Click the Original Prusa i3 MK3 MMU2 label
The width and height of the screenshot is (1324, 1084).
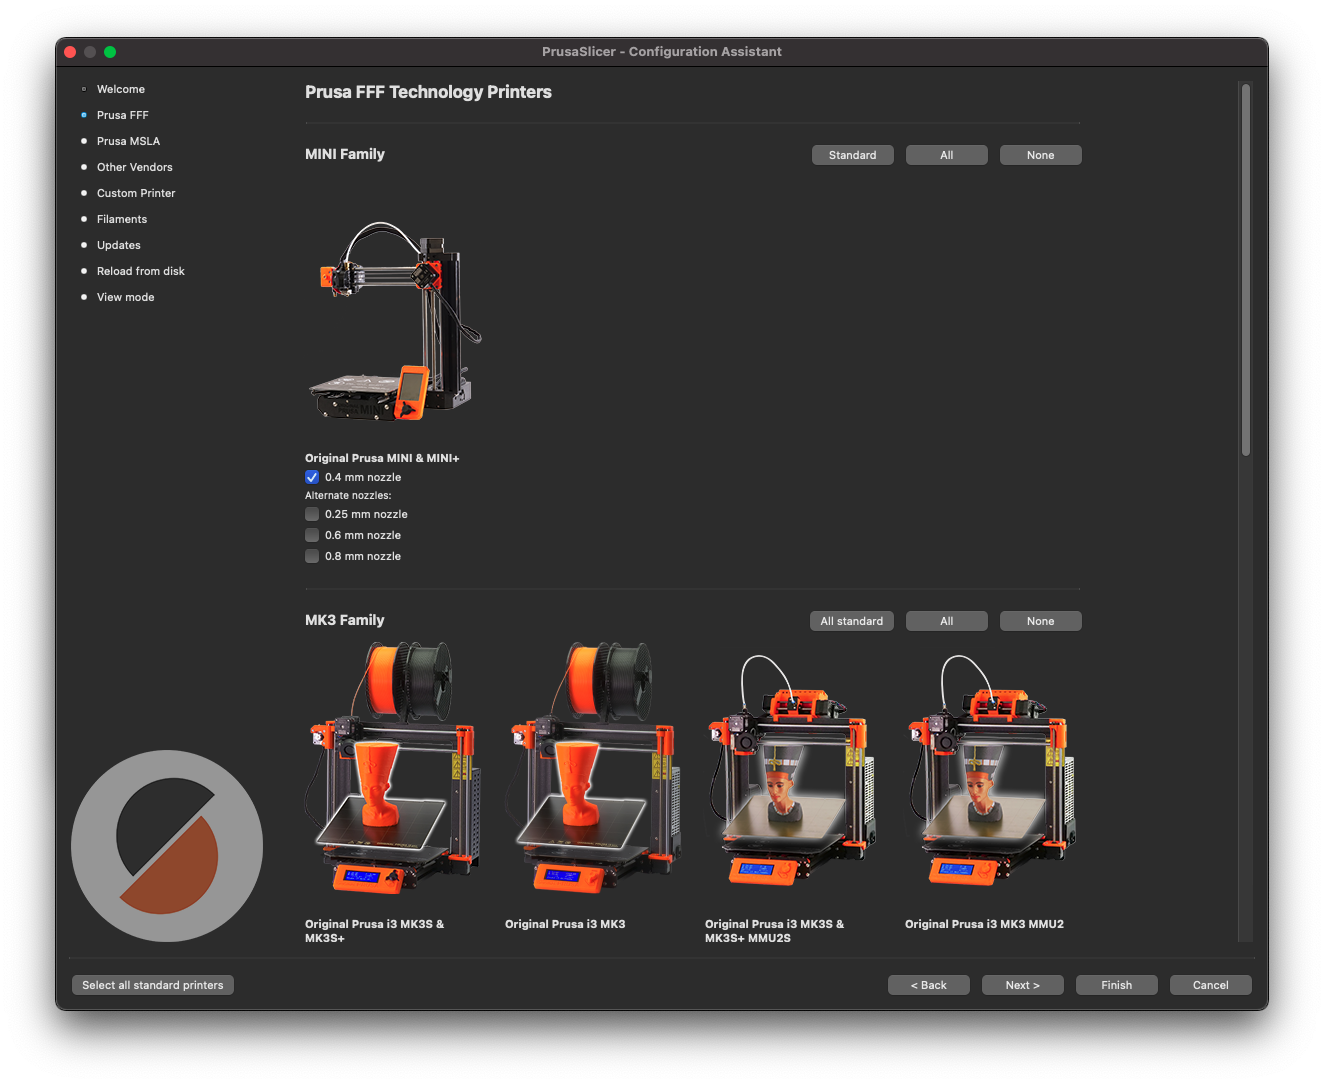pos(984,924)
